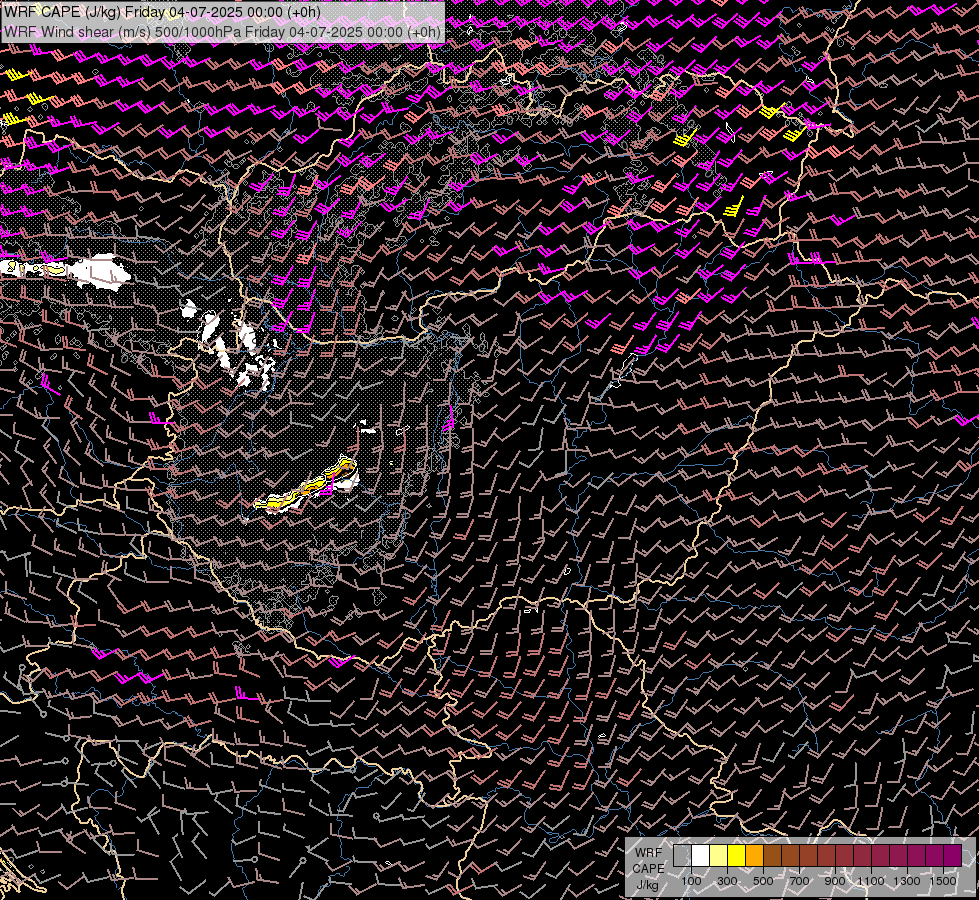Select the orange legend swatch
Image resolution: width=979 pixels, height=900 pixels.
(x=754, y=856)
